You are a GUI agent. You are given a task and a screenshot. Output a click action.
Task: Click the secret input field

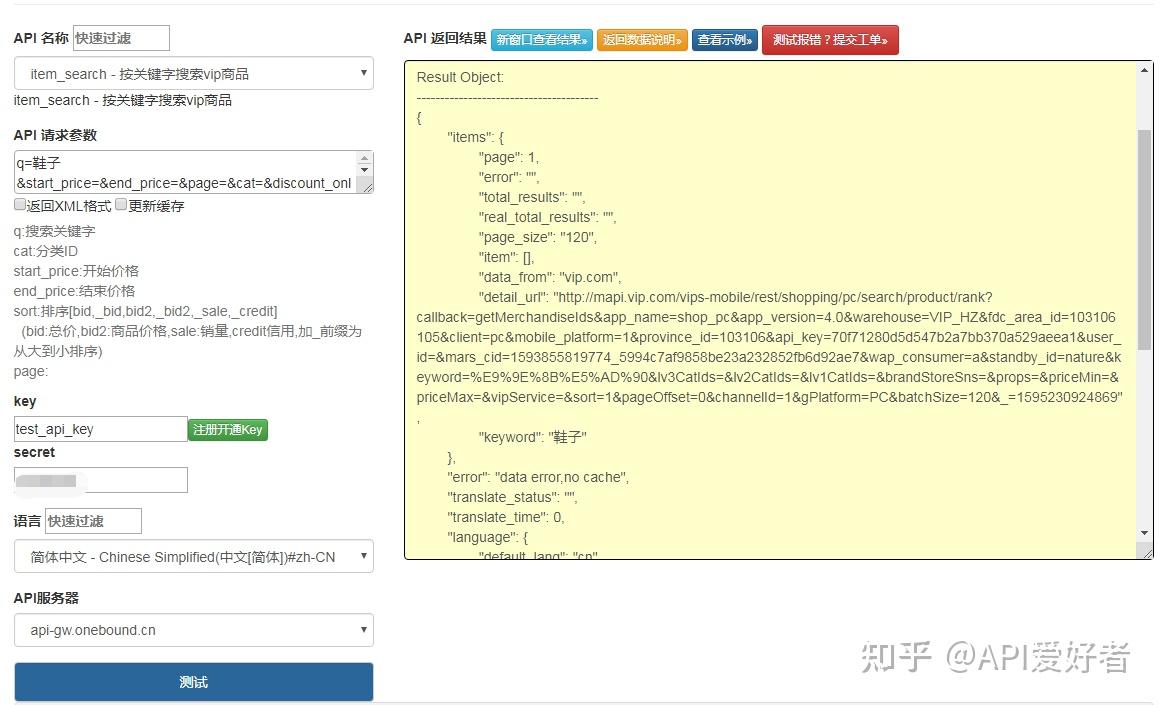click(101, 480)
